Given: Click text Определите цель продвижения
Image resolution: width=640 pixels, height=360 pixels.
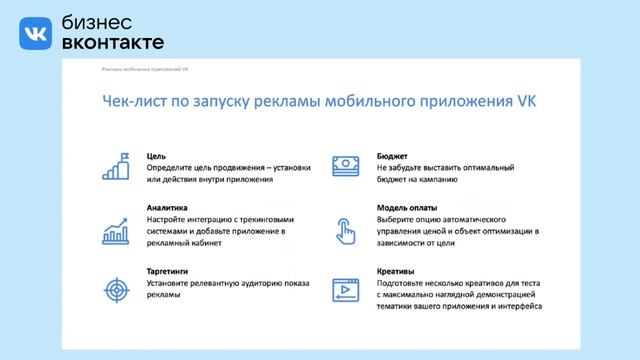Looking at the screenshot, I should (x=206, y=168).
